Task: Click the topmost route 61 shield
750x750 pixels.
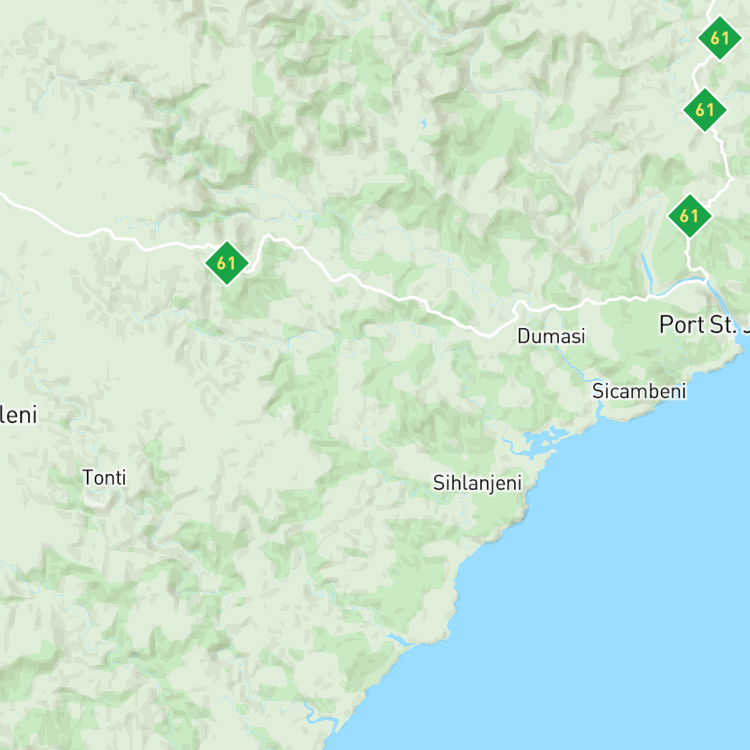Action: [x=719, y=38]
